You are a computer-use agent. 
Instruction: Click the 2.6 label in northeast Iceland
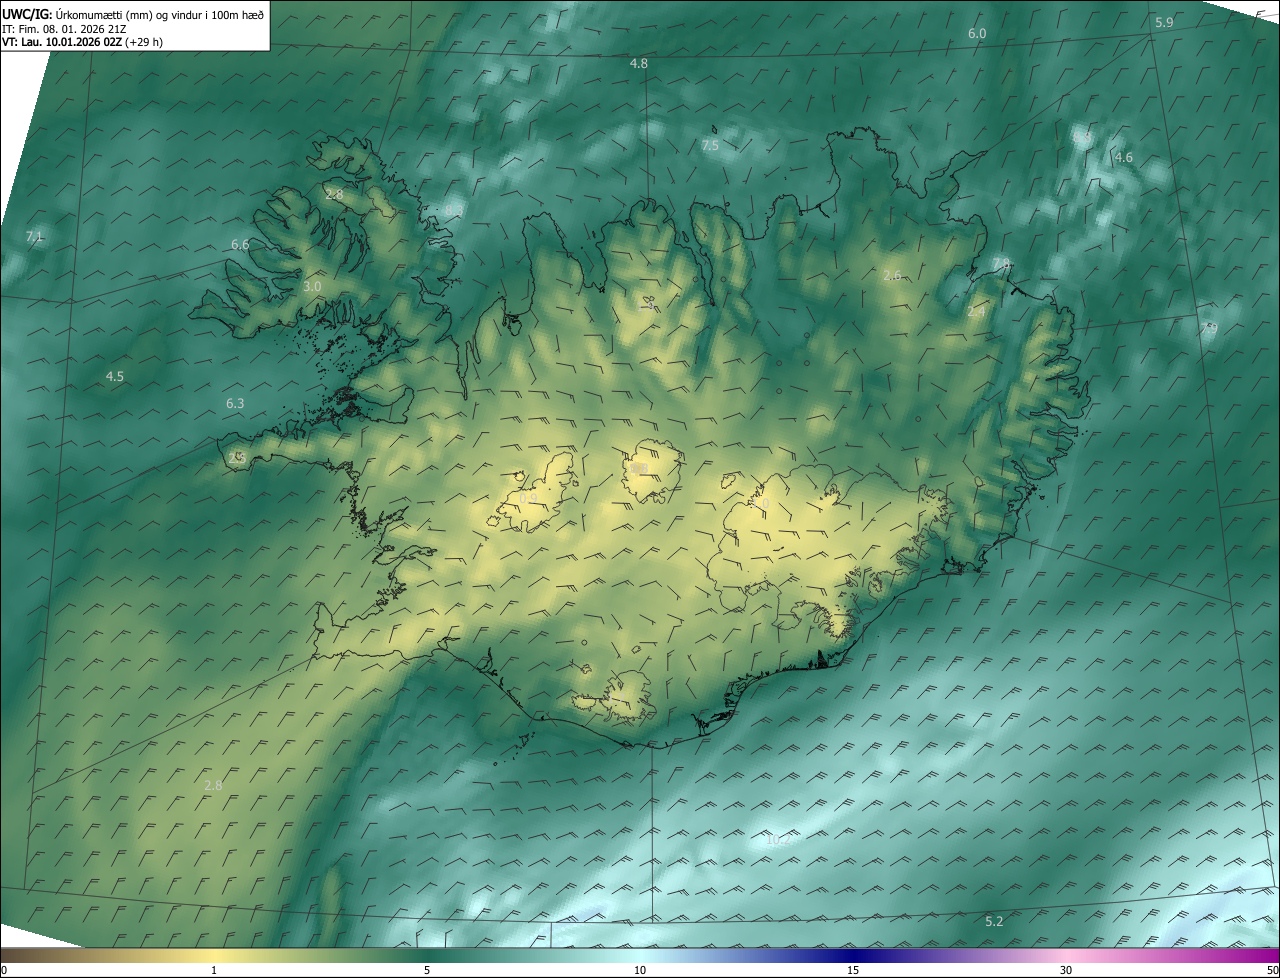[x=892, y=276]
